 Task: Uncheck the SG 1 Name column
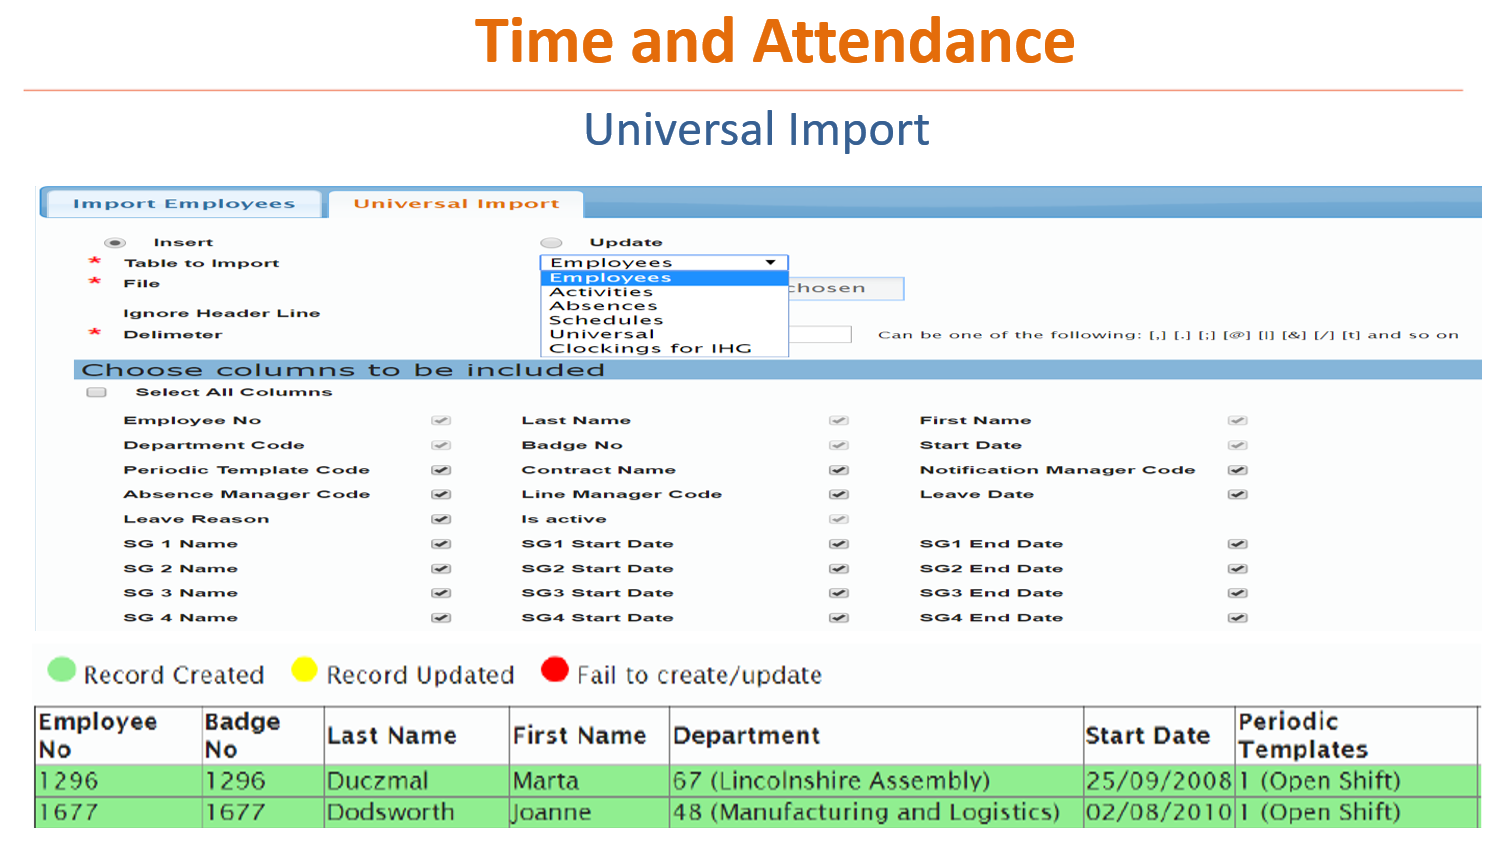440,543
